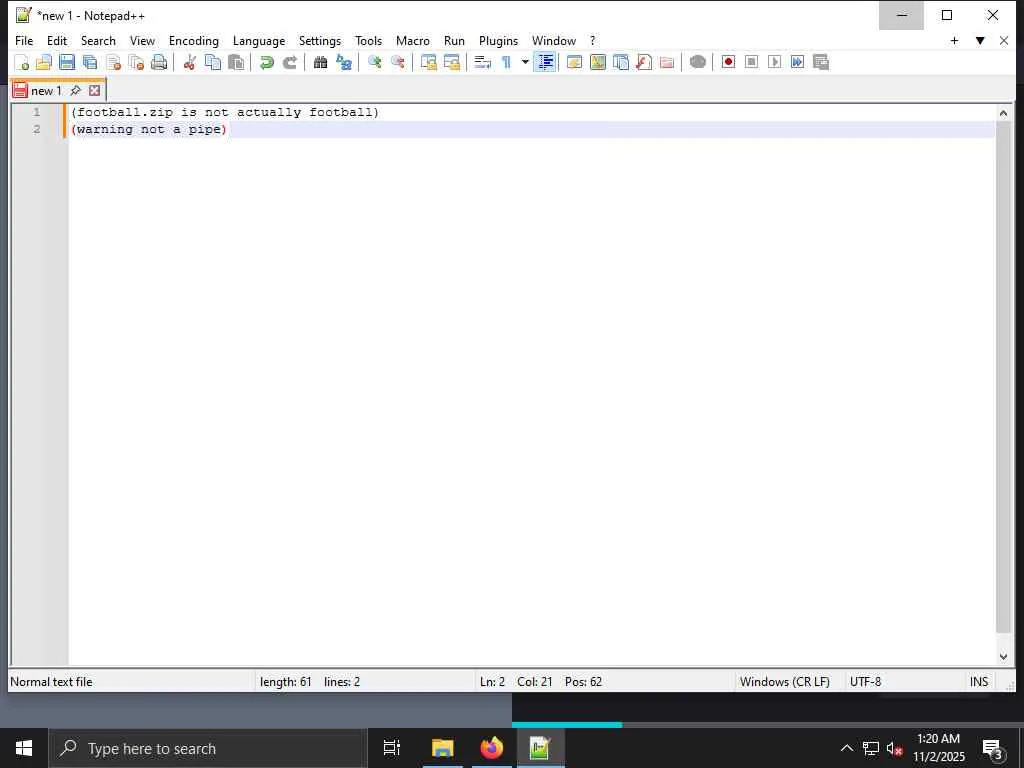Screen dimensions: 1024x768
Task: Cut selection with the scissors icon
Action: click(x=190, y=62)
